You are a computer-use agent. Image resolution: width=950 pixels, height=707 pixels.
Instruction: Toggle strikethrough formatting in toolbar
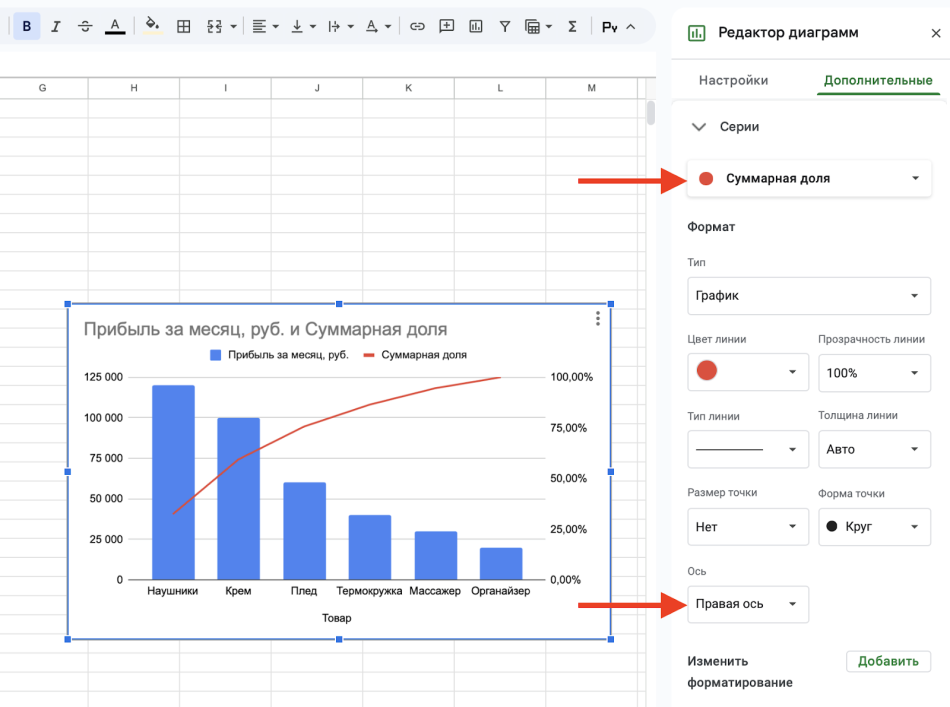(85, 26)
